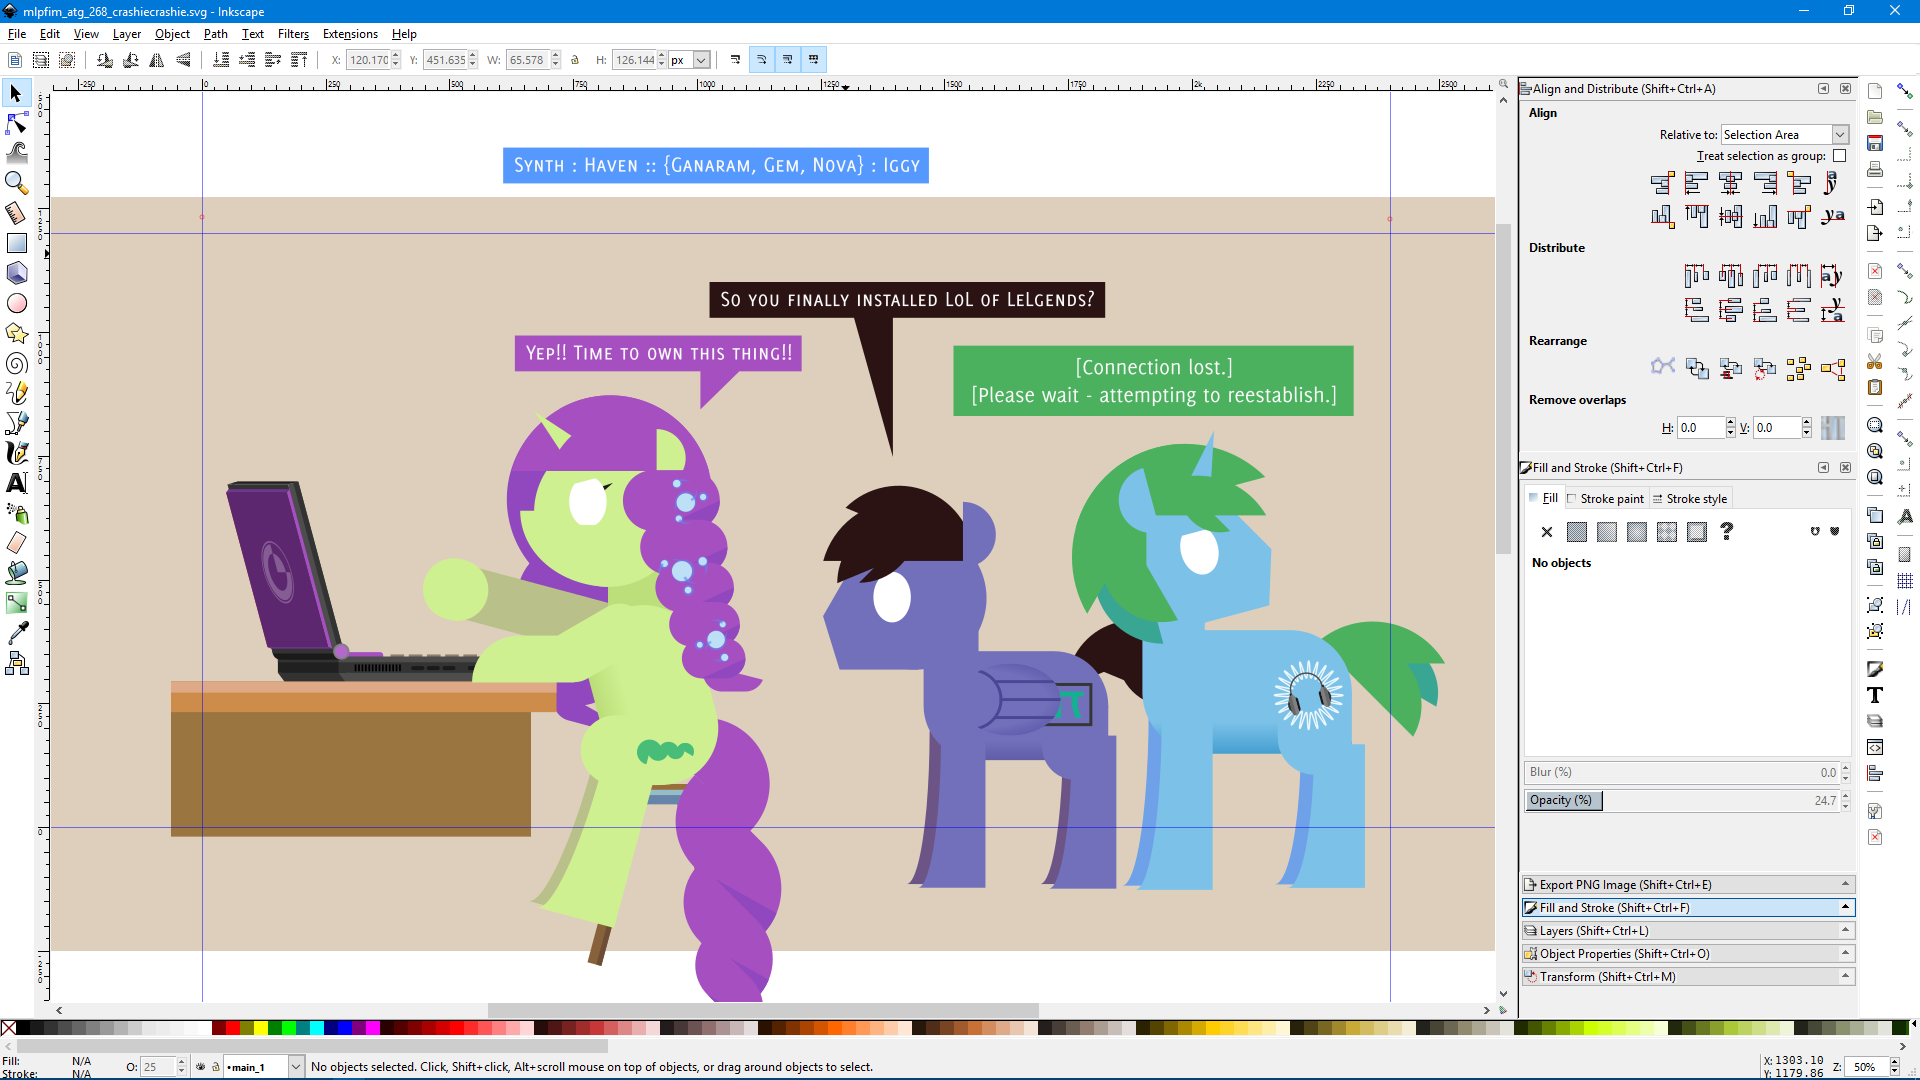This screenshot has width=1920, height=1080.
Task: Toggle the width-height lock ratio
Action: [575, 60]
